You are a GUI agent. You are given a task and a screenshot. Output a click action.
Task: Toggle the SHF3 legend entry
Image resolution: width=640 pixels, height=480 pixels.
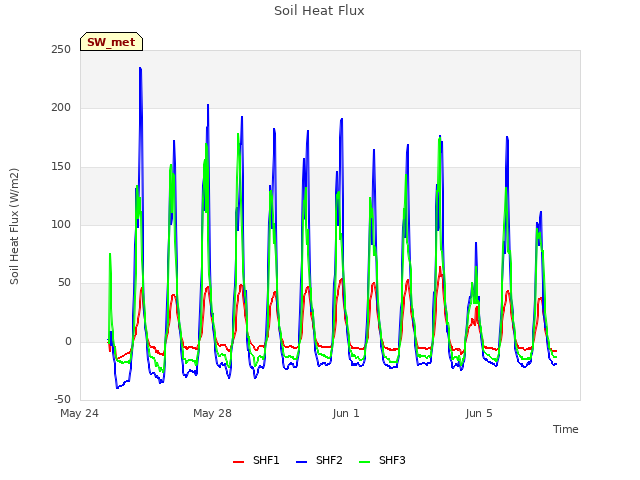pyautogui.click(x=382, y=460)
